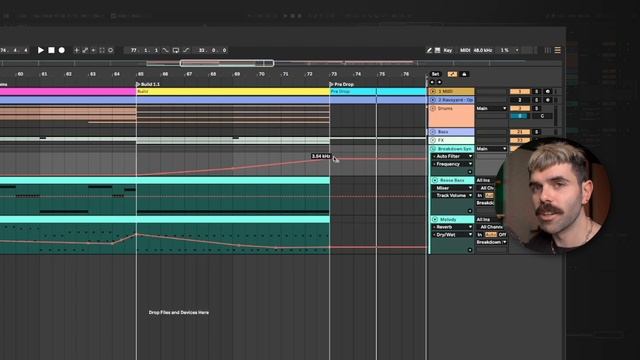
Task: Toggle the Automation Arm icon
Action: pos(85,50)
